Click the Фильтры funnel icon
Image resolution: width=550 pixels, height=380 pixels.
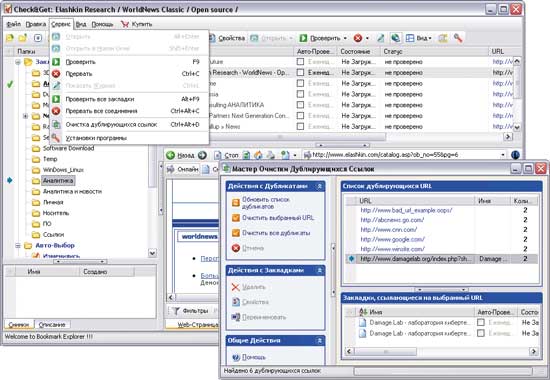point(175,311)
